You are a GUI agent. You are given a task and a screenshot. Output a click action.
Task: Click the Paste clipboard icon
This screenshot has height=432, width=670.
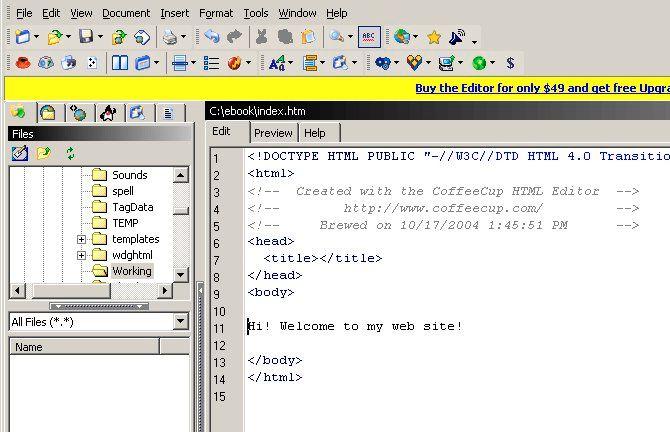click(309, 37)
